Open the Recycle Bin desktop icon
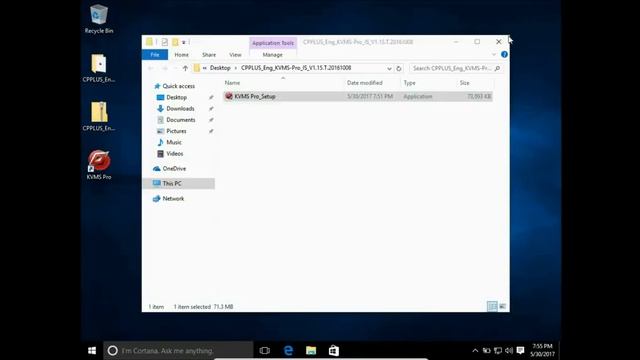The height and width of the screenshot is (360, 640). click(99, 18)
